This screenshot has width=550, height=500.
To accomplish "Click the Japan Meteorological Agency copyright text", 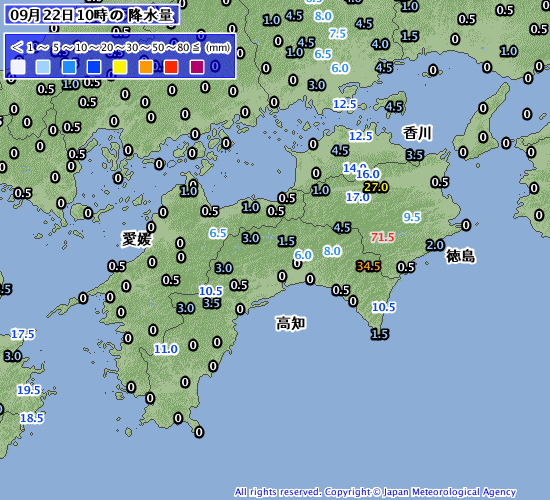I will click(x=375, y=492).
